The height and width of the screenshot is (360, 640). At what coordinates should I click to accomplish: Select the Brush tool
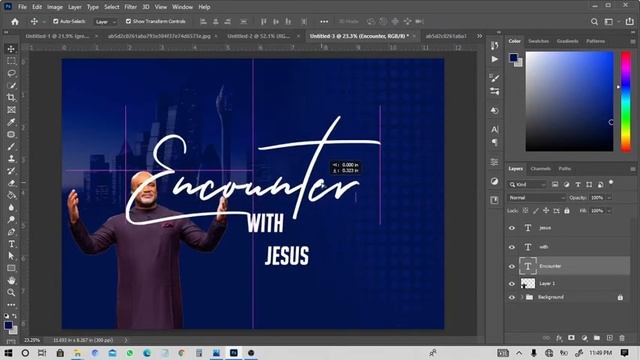click(x=11, y=147)
